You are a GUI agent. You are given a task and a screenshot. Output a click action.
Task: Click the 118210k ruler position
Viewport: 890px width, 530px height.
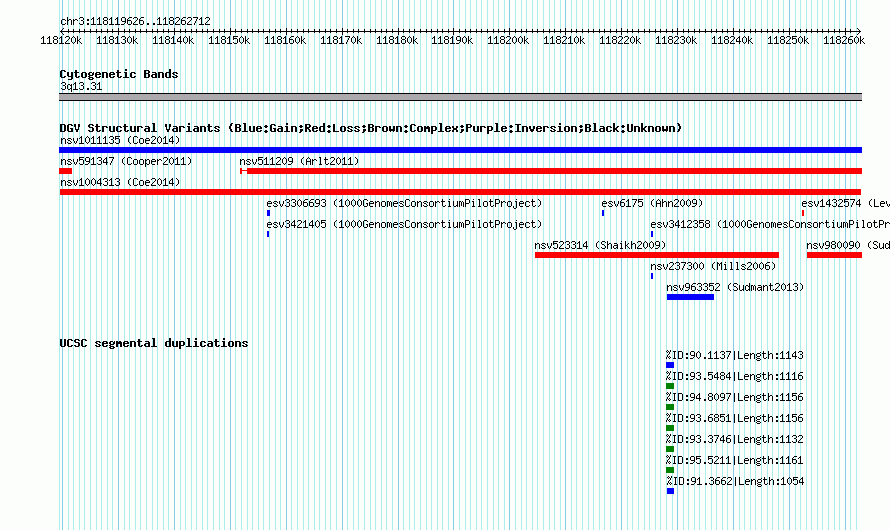point(564,40)
